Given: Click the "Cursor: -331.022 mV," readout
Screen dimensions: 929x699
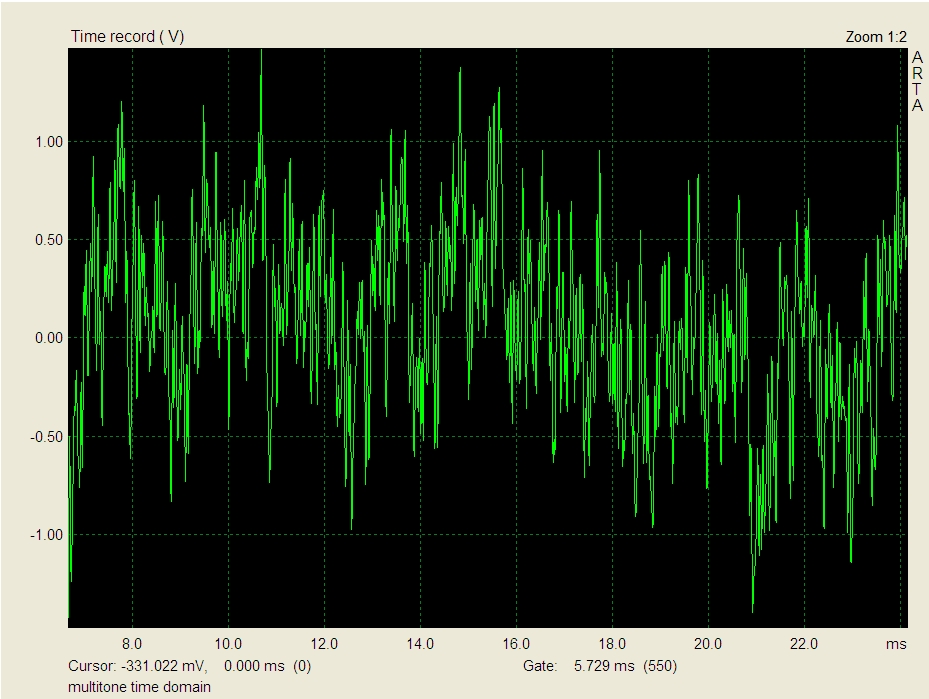Looking at the screenshot, I should pos(138,666).
